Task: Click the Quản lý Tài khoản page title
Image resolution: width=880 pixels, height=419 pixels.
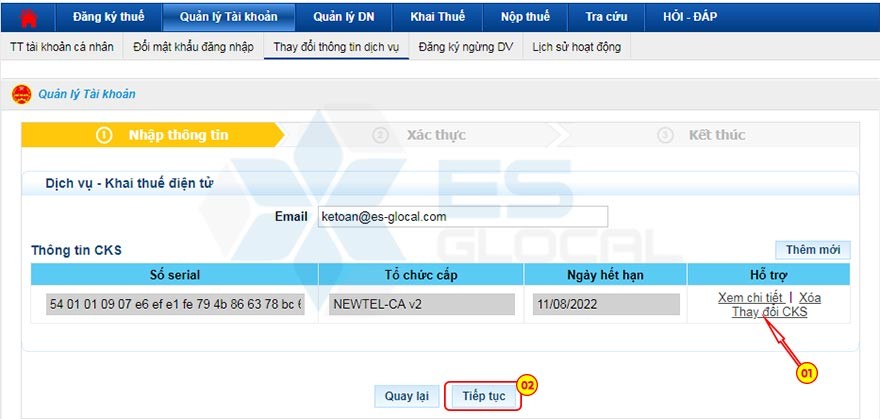Action: [87, 94]
